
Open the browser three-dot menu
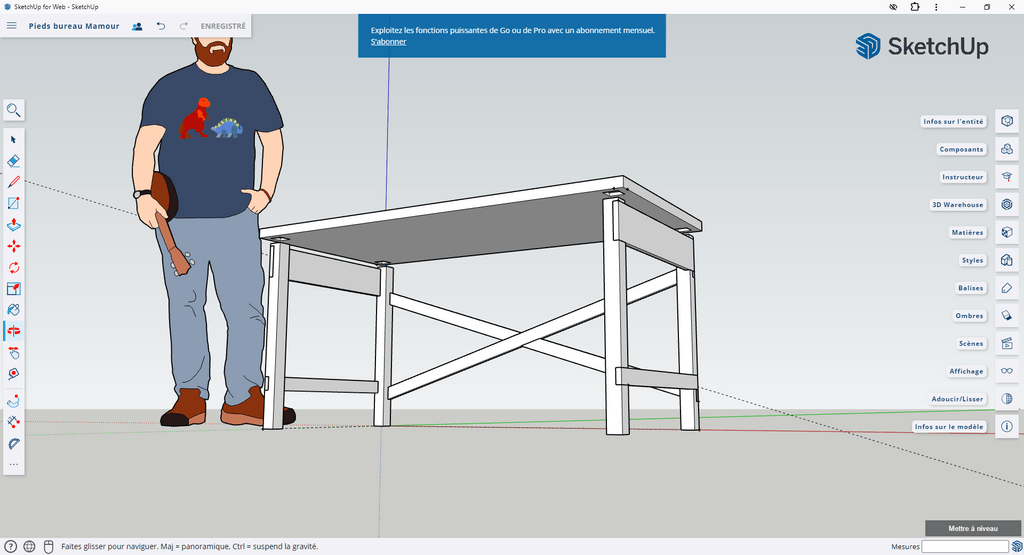click(936, 7)
